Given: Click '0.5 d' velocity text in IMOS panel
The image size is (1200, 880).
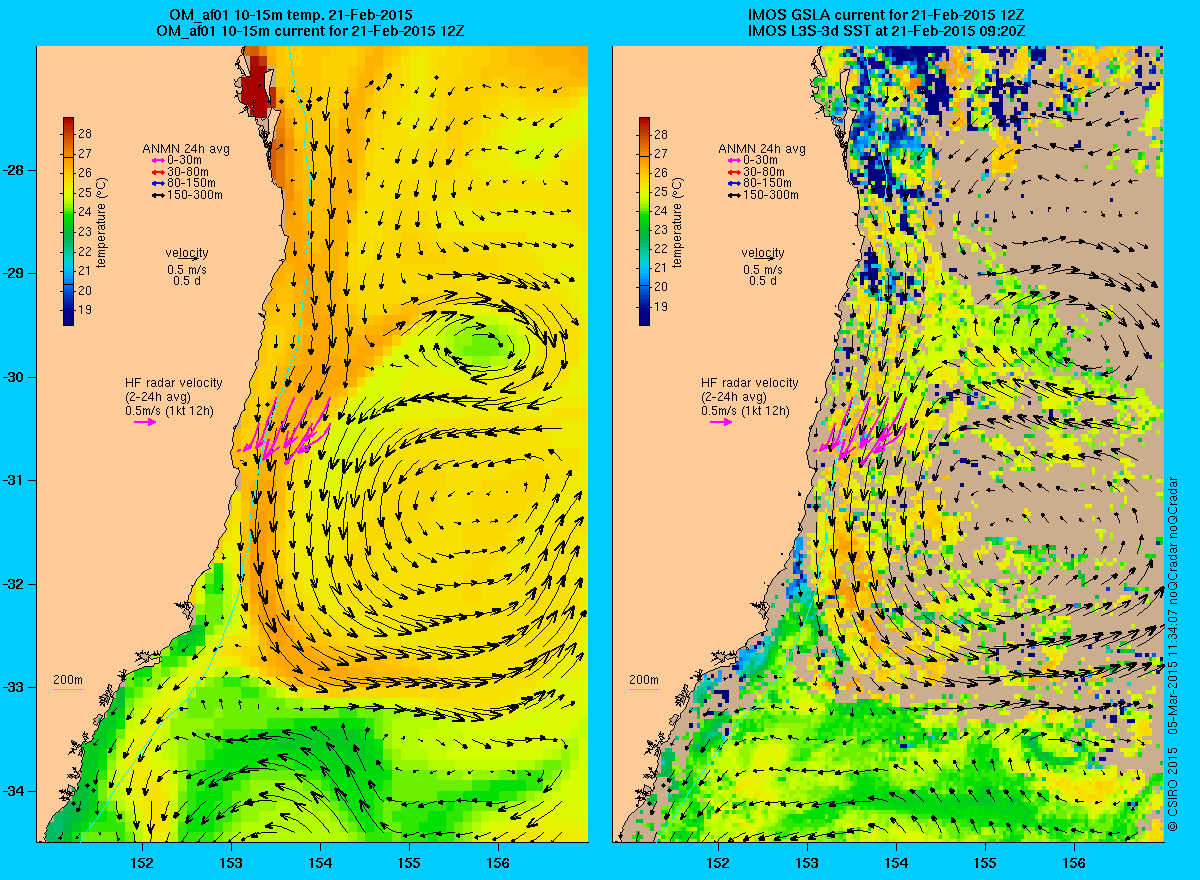Looking at the screenshot, I should pos(764,281).
